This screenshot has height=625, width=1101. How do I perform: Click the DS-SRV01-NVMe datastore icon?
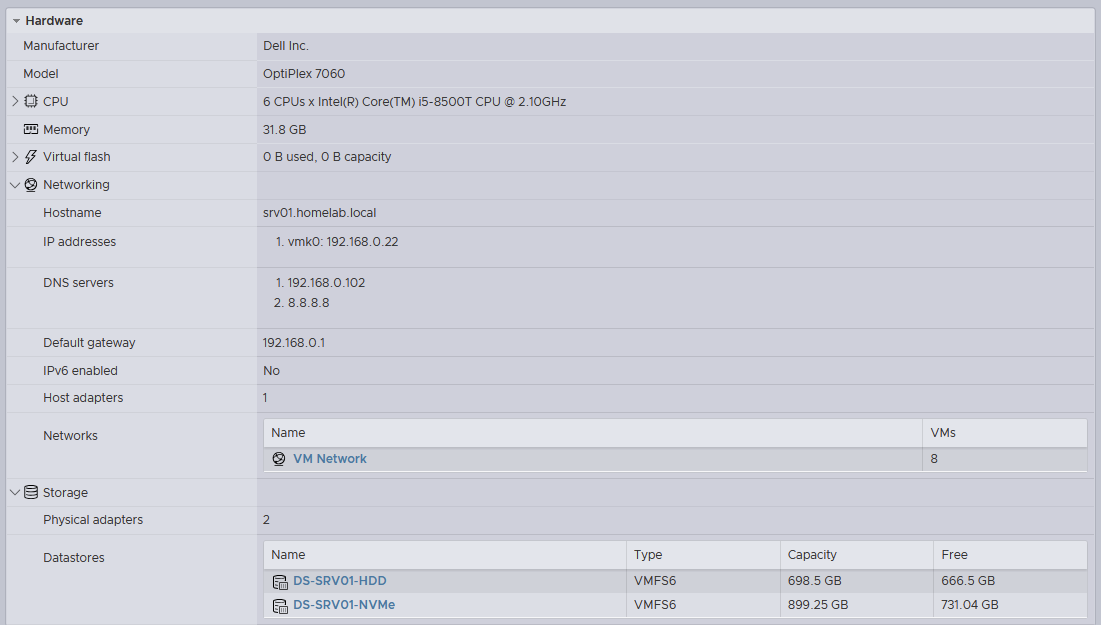point(280,605)
